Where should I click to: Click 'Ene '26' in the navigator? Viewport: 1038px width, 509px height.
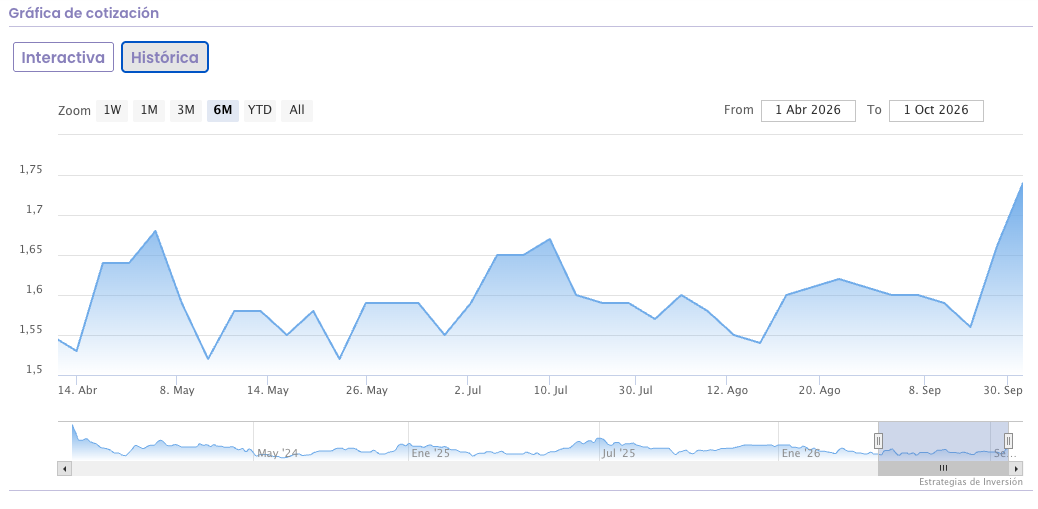801,453
